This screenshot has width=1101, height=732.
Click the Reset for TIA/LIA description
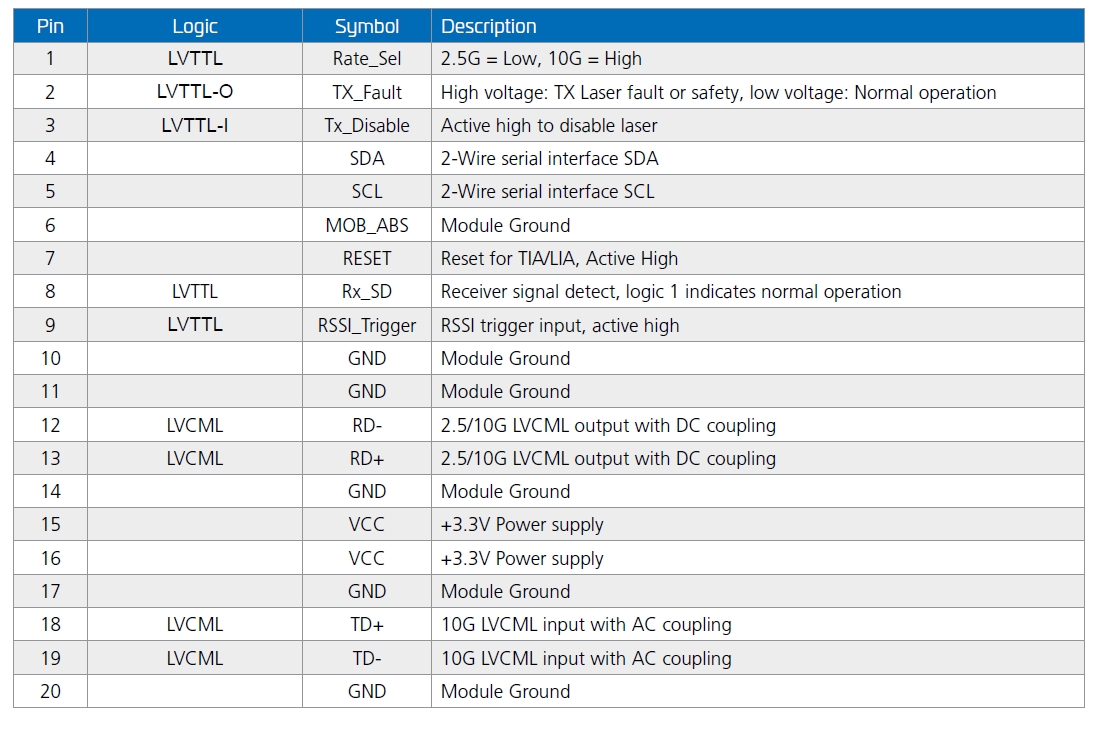point(559,258)
